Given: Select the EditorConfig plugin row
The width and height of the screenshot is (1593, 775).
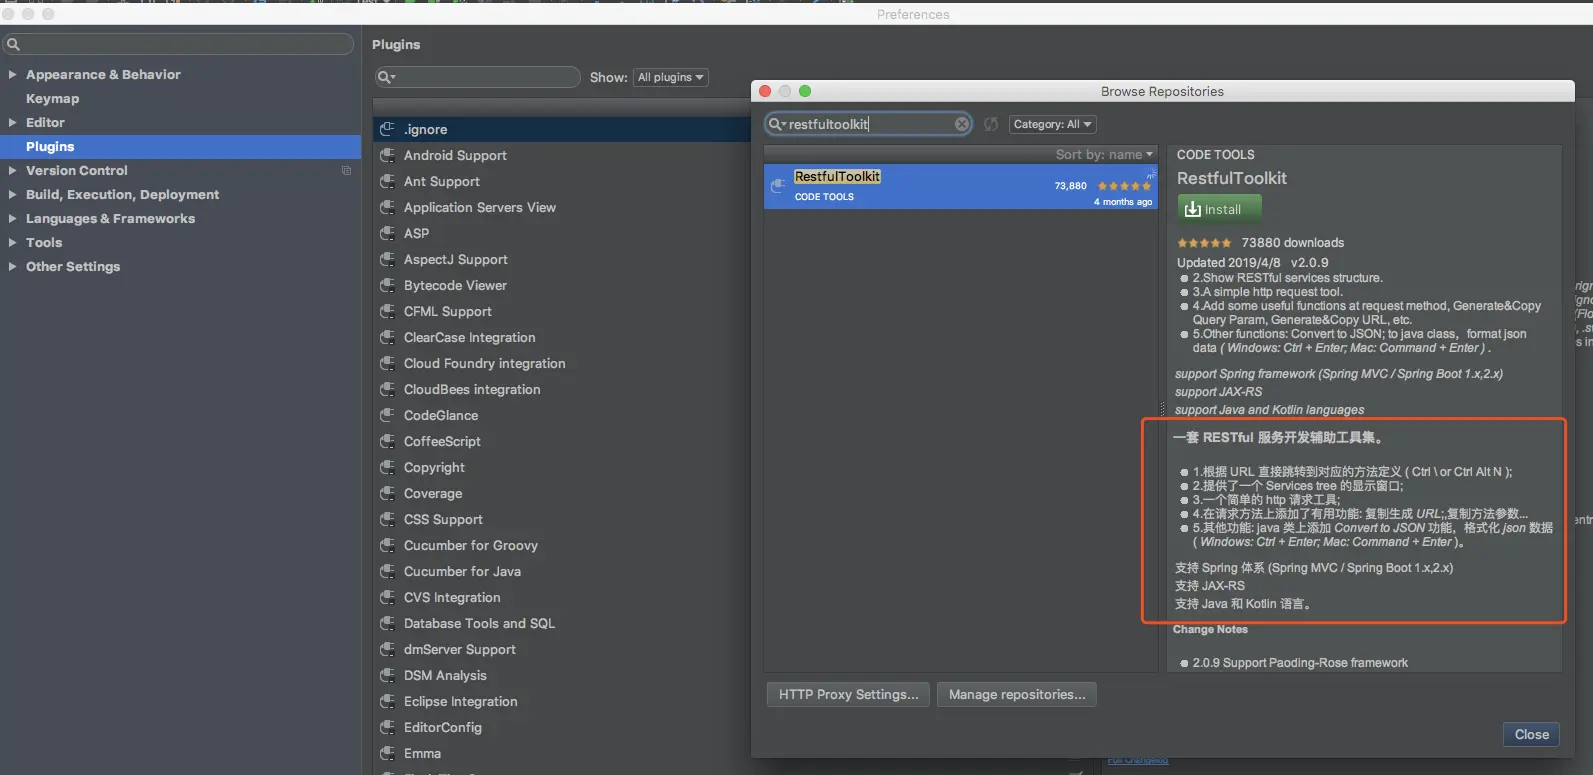Looking at the screenshot, I should click(563, 727).
